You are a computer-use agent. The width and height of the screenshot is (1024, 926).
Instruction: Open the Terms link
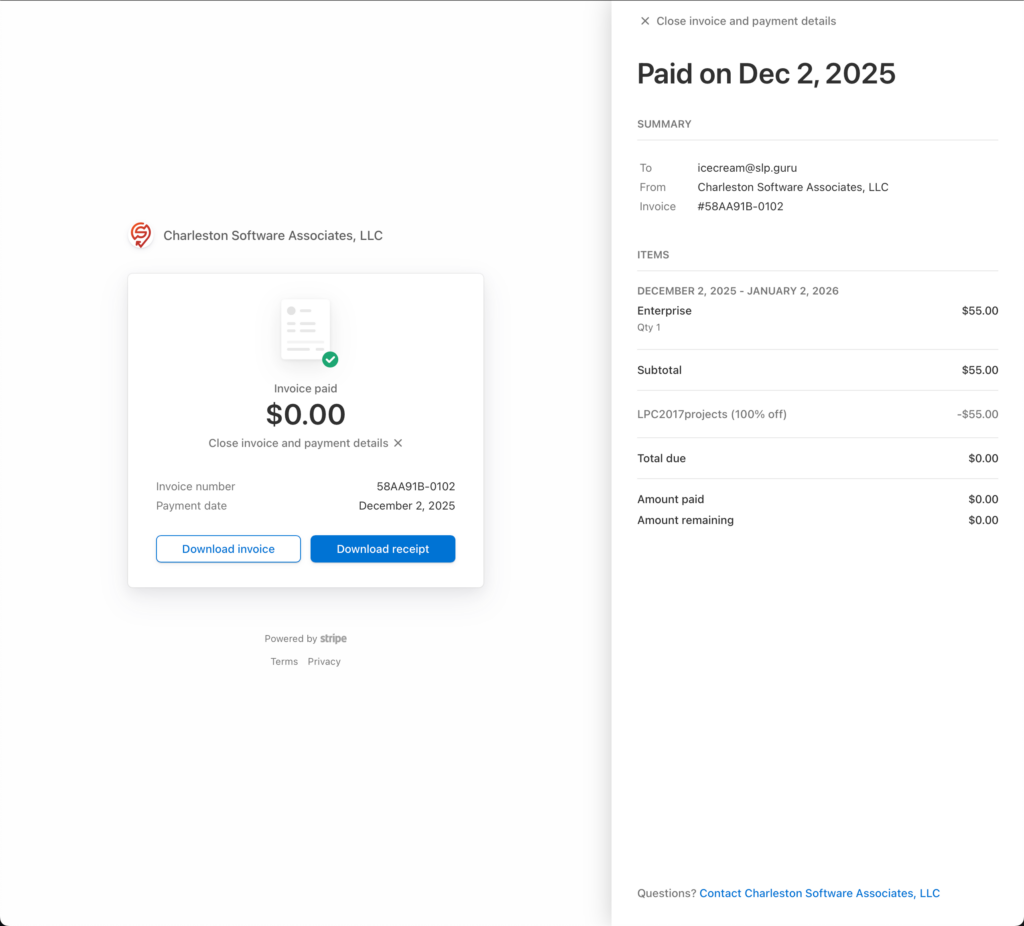(284, 662)
